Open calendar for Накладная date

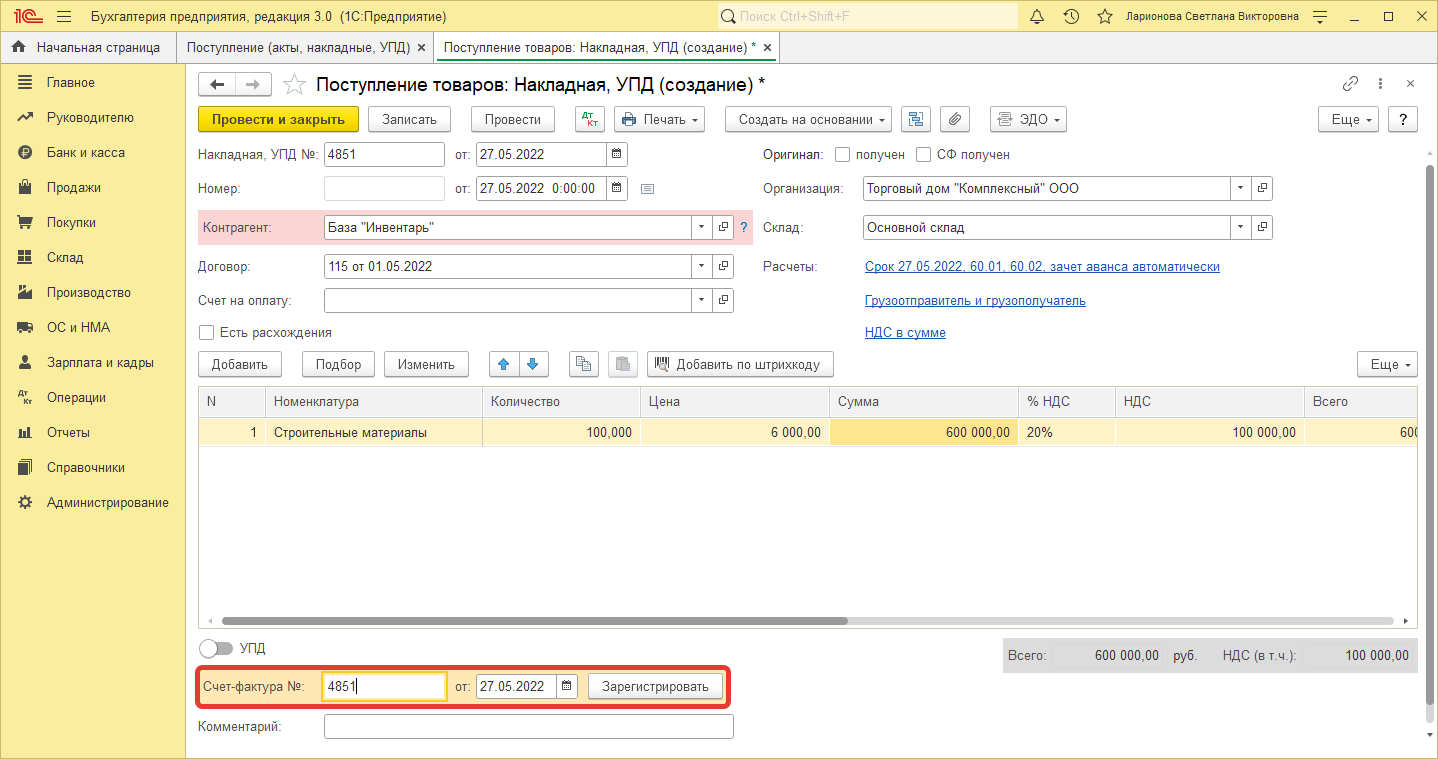point(617,154)
